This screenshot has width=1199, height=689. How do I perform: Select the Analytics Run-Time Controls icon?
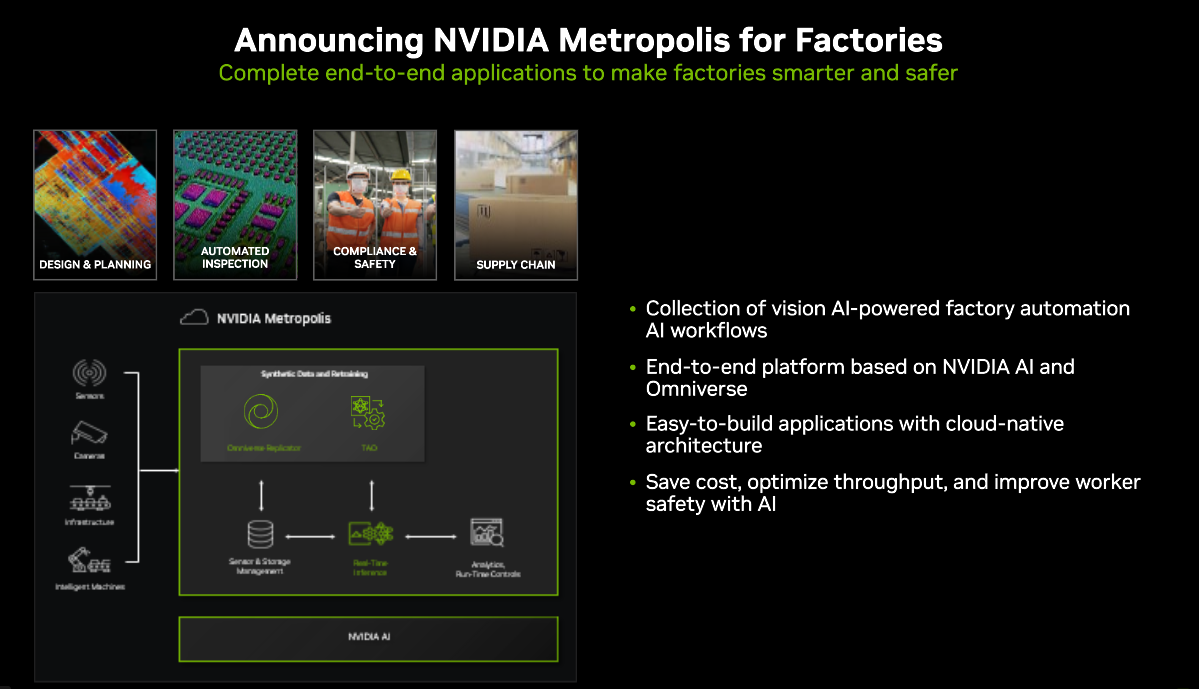click(x=487, y=532)
